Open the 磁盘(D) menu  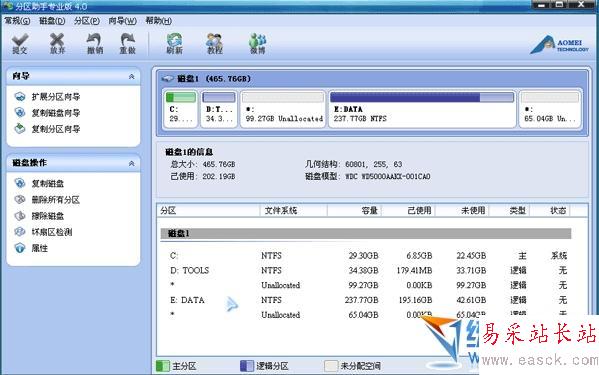(x=52, y=21)
